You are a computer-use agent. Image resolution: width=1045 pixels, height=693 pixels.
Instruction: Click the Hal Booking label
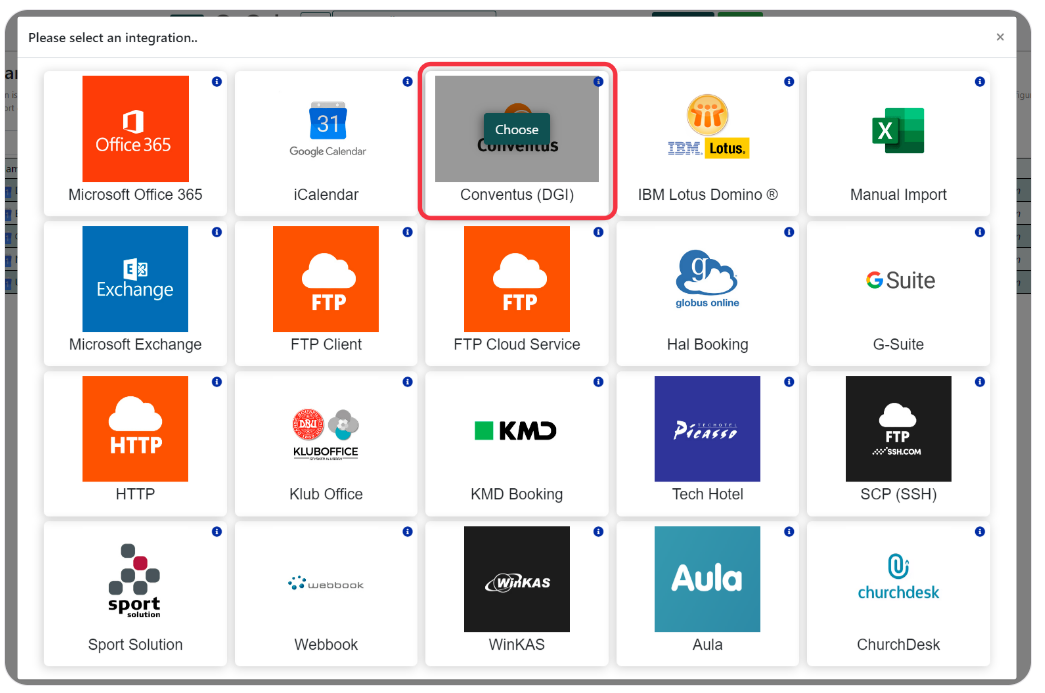[x=708, y=345]
